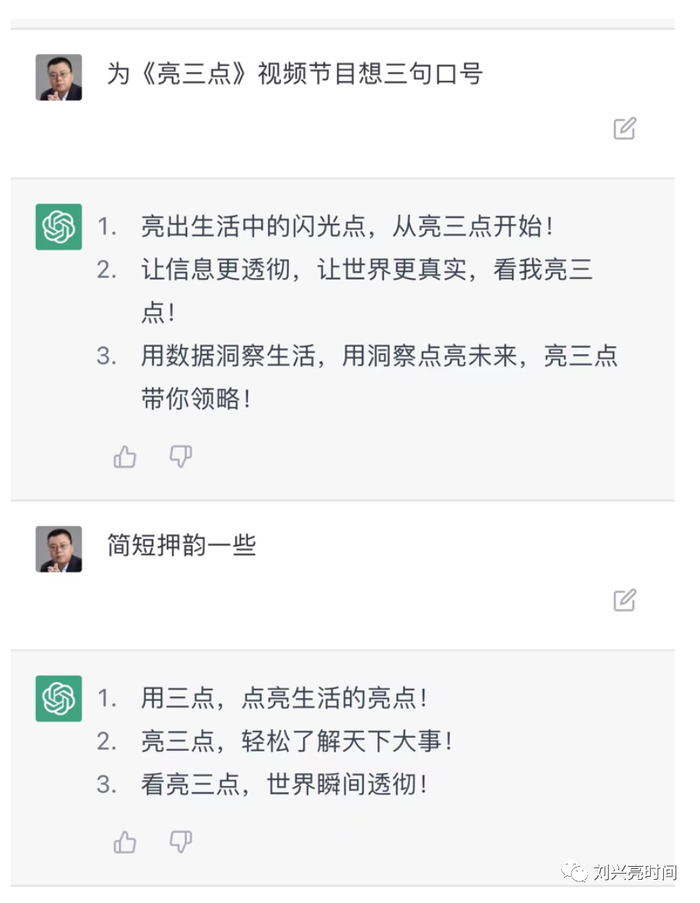Dislike the shorter rhyming slogans reply
Image resolution: width=700 pixels, height=903 pixels.
(180, 842)
